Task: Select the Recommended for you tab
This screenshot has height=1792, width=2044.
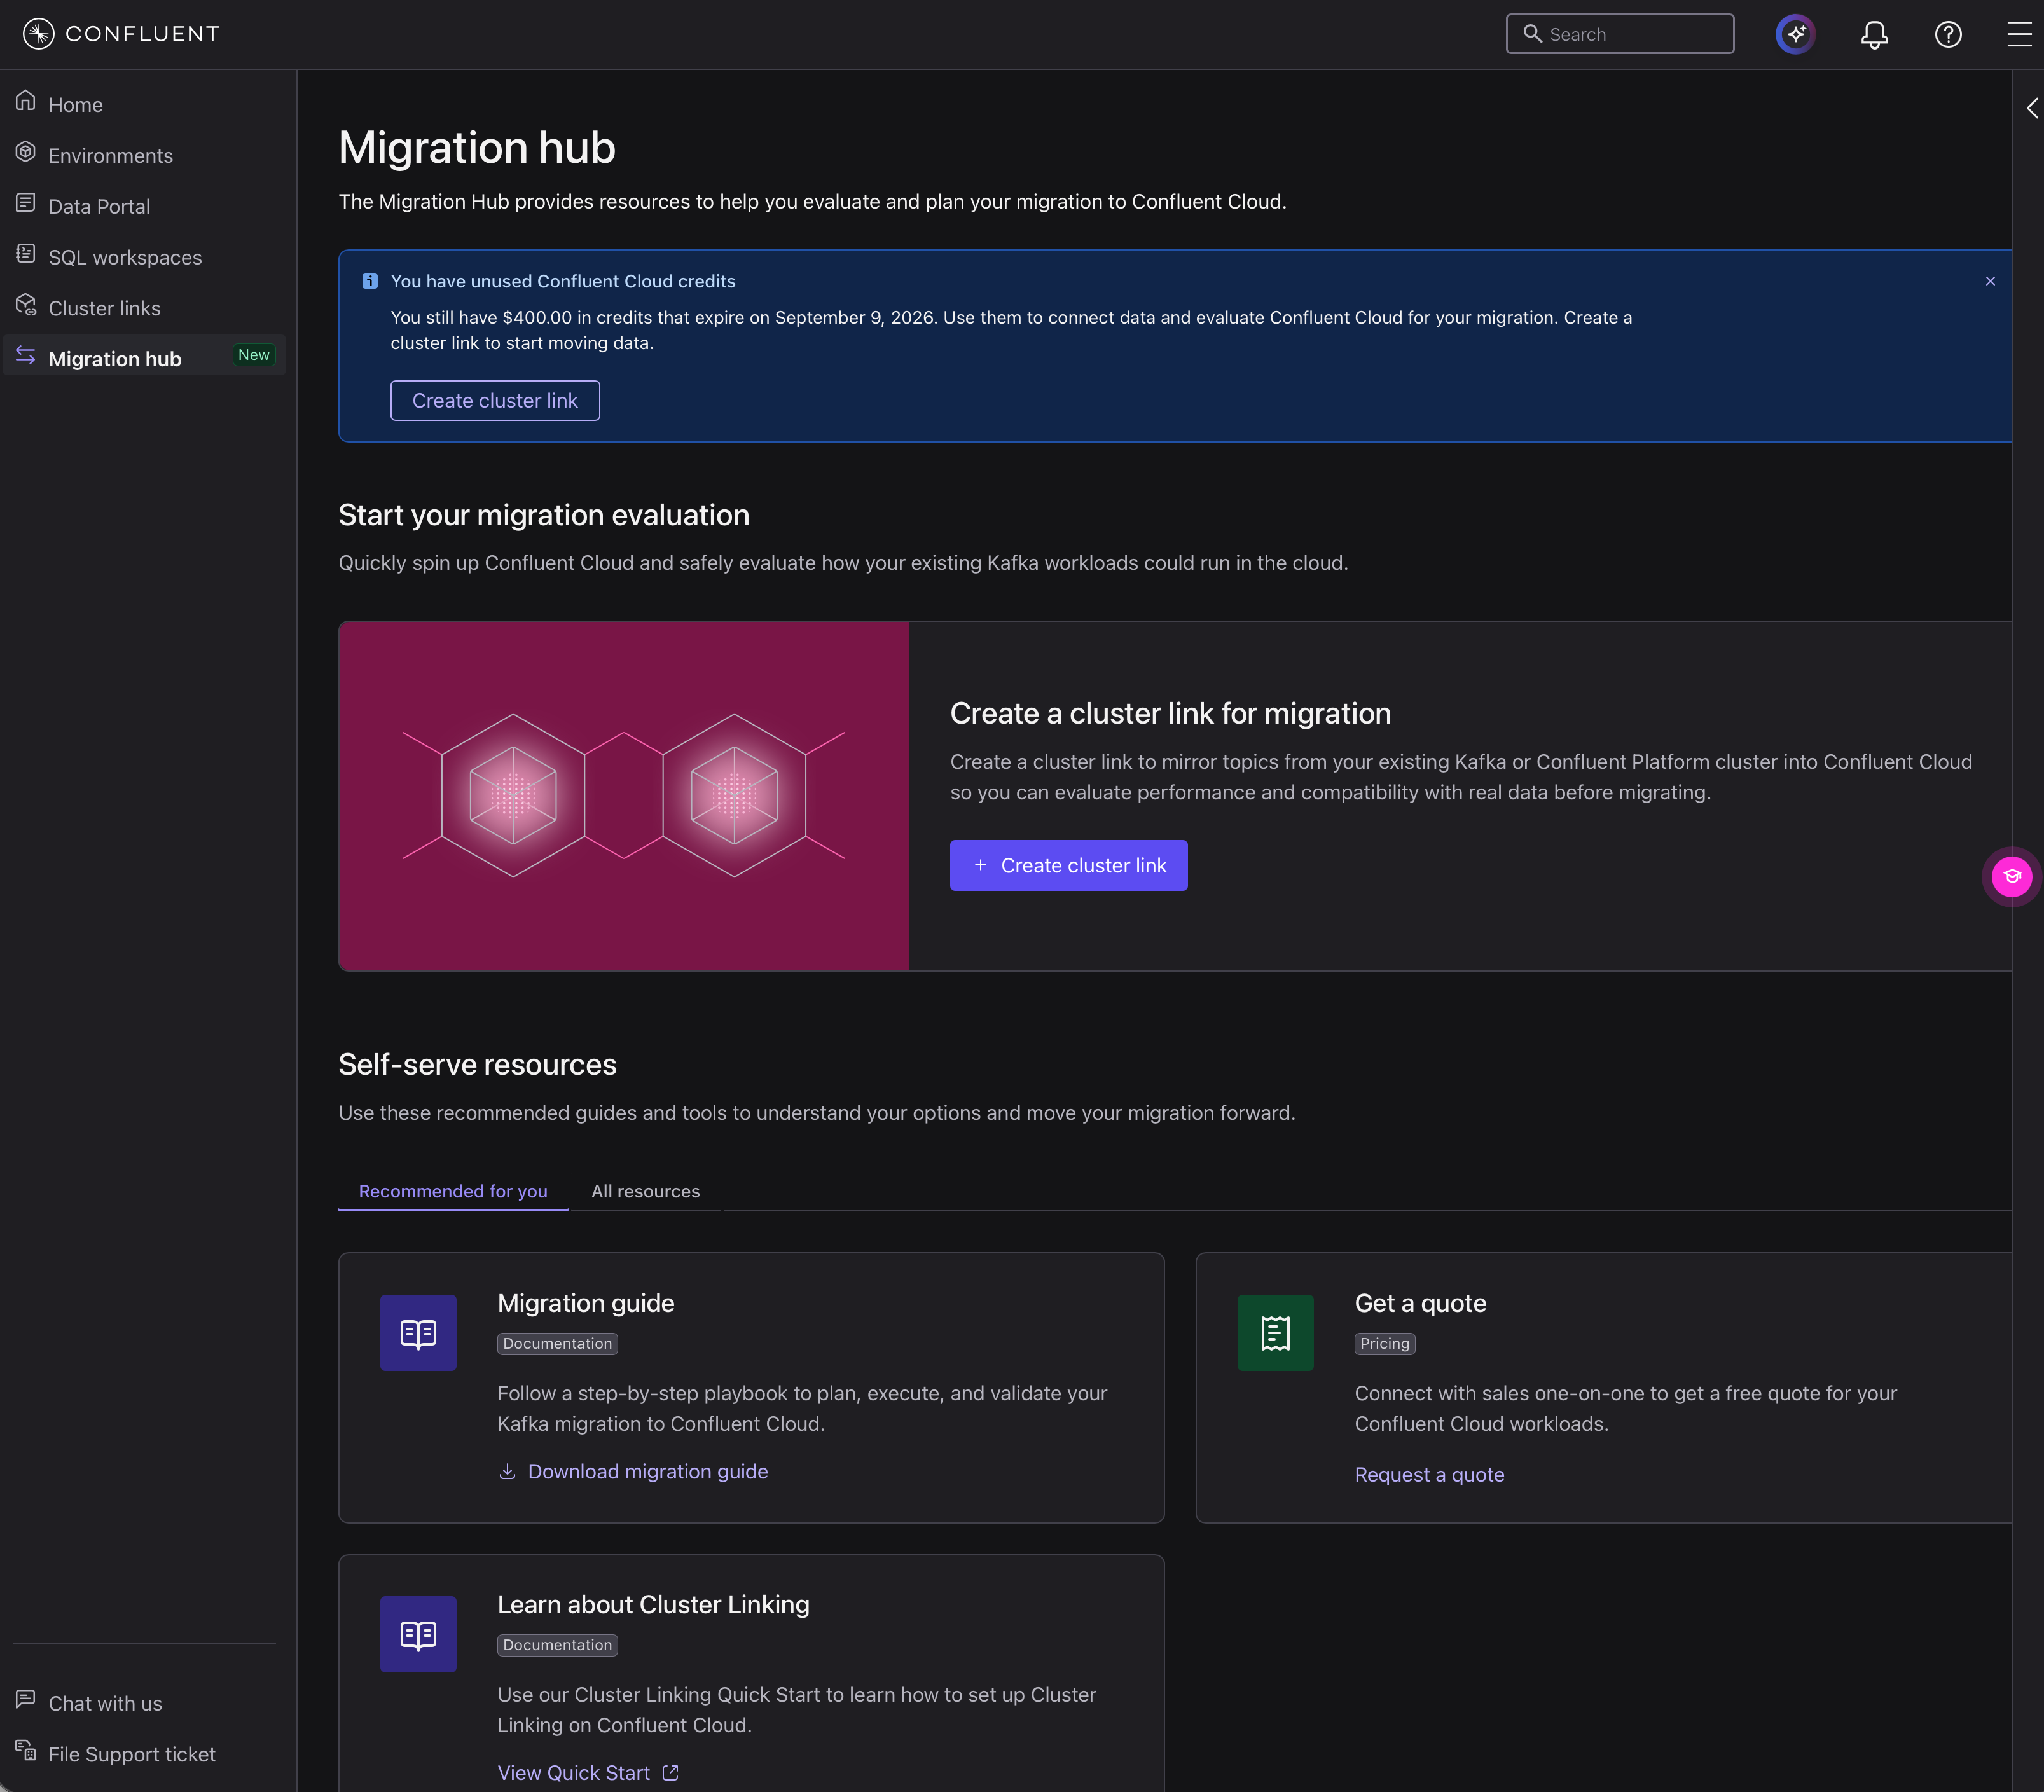Action: pos(453,1191)
